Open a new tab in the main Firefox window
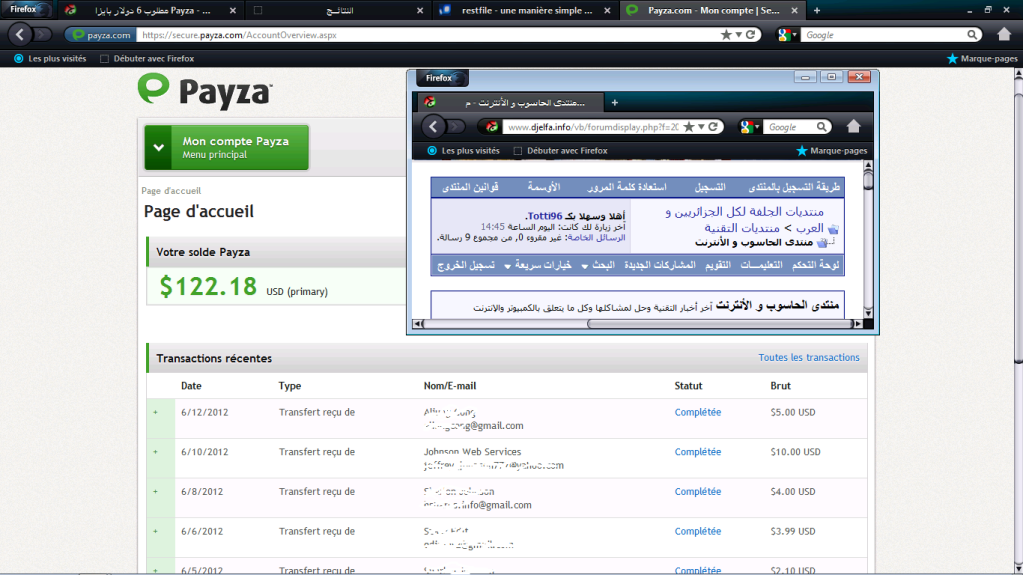 817,10
